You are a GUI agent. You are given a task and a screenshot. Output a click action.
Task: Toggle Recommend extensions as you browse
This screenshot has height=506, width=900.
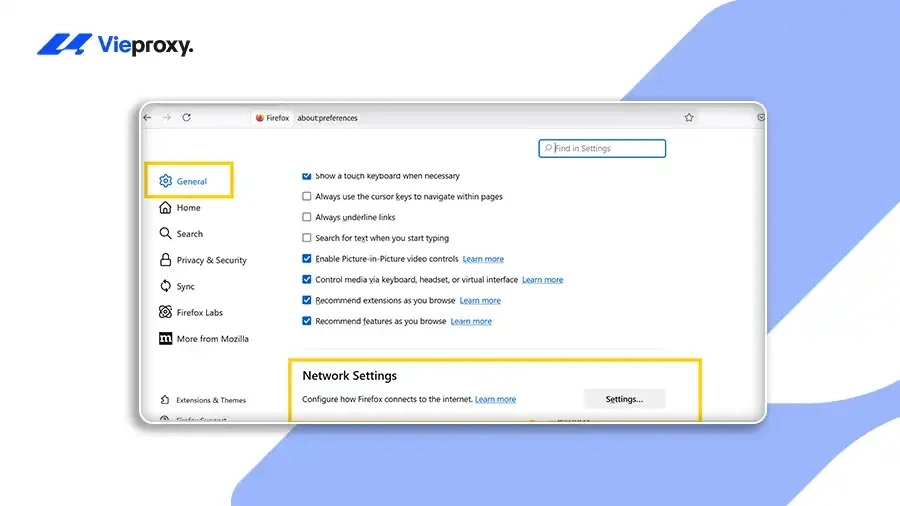pos(307,300)
